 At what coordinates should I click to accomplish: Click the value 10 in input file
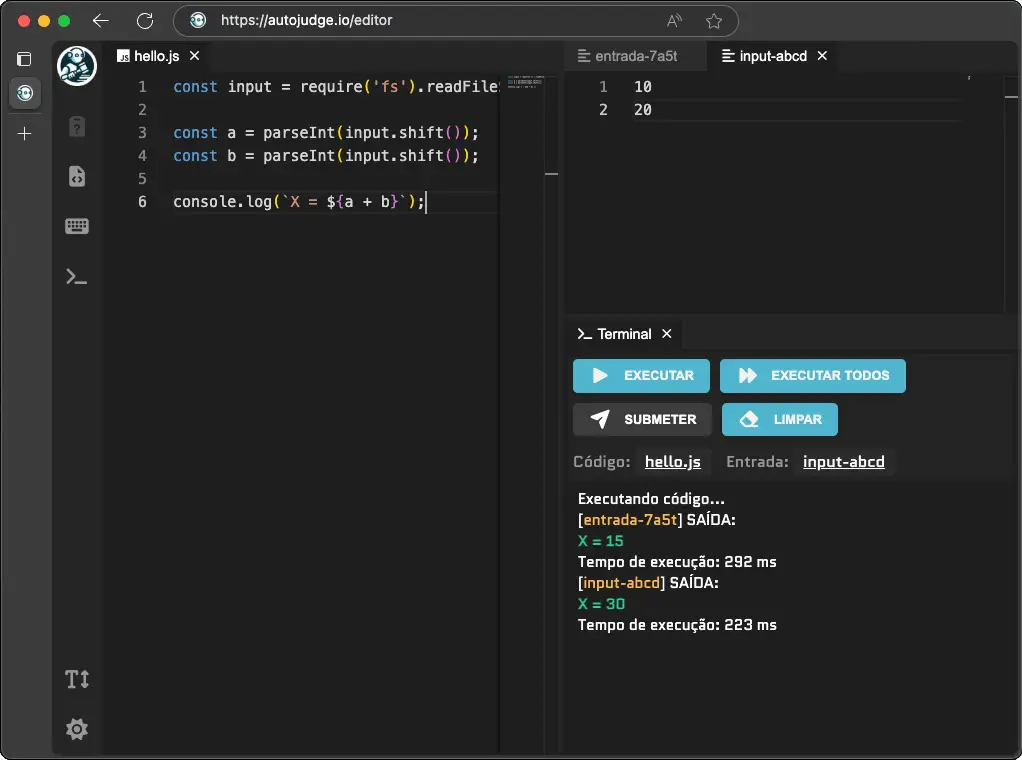click(643, 87)
